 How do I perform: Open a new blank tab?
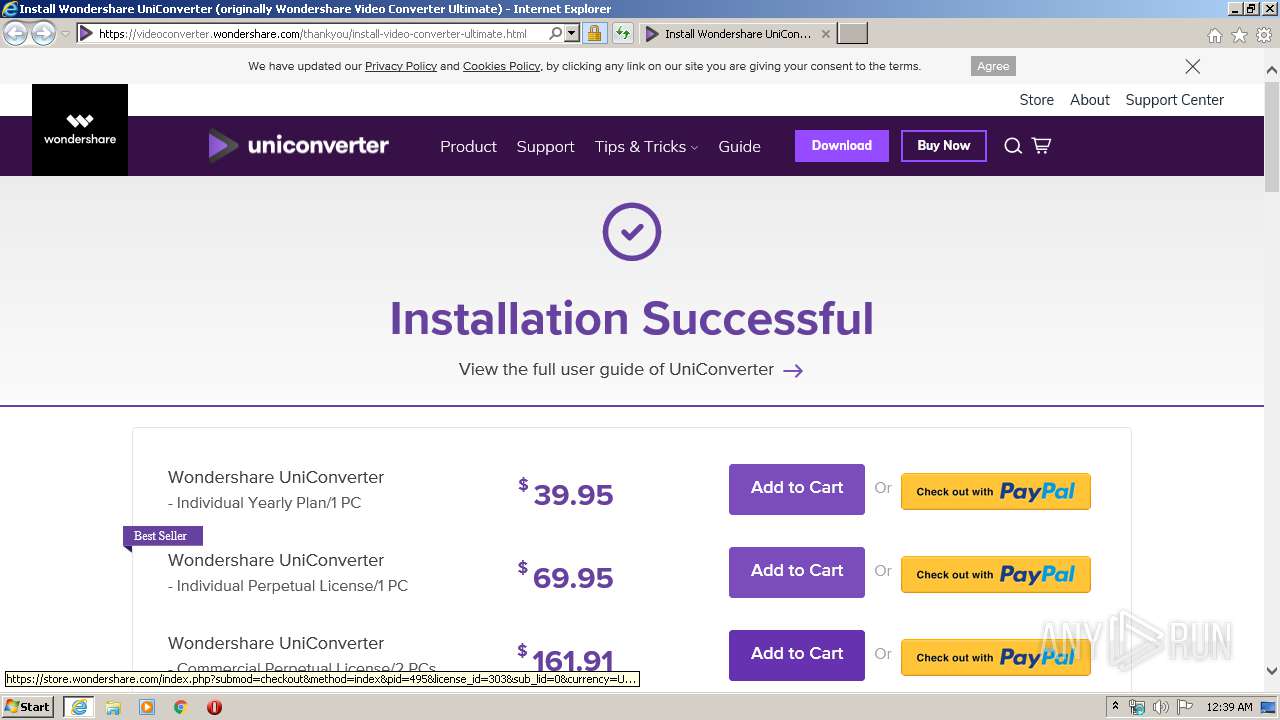(852, 34)
